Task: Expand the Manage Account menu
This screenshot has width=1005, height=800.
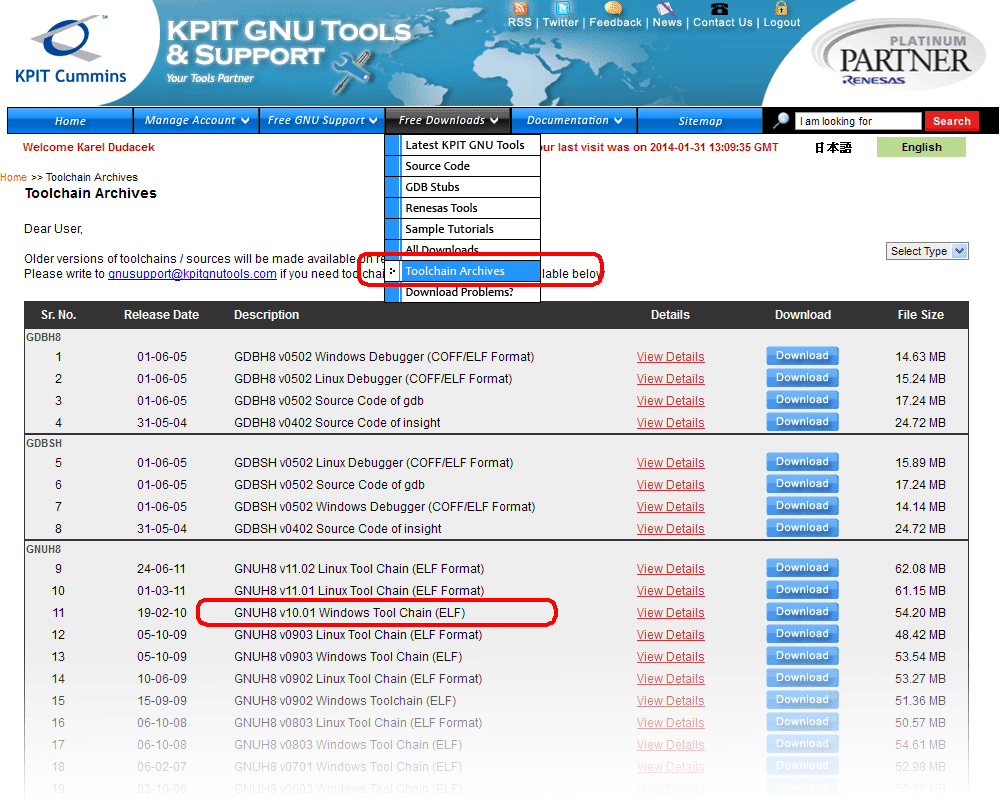Action: [x=196, y=121]
